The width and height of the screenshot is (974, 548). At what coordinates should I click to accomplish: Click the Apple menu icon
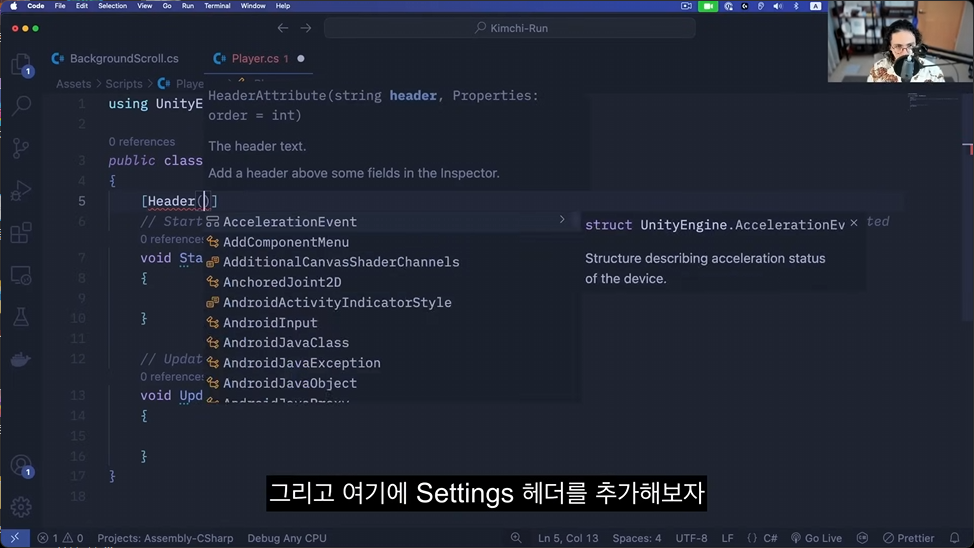click(14, 6)
